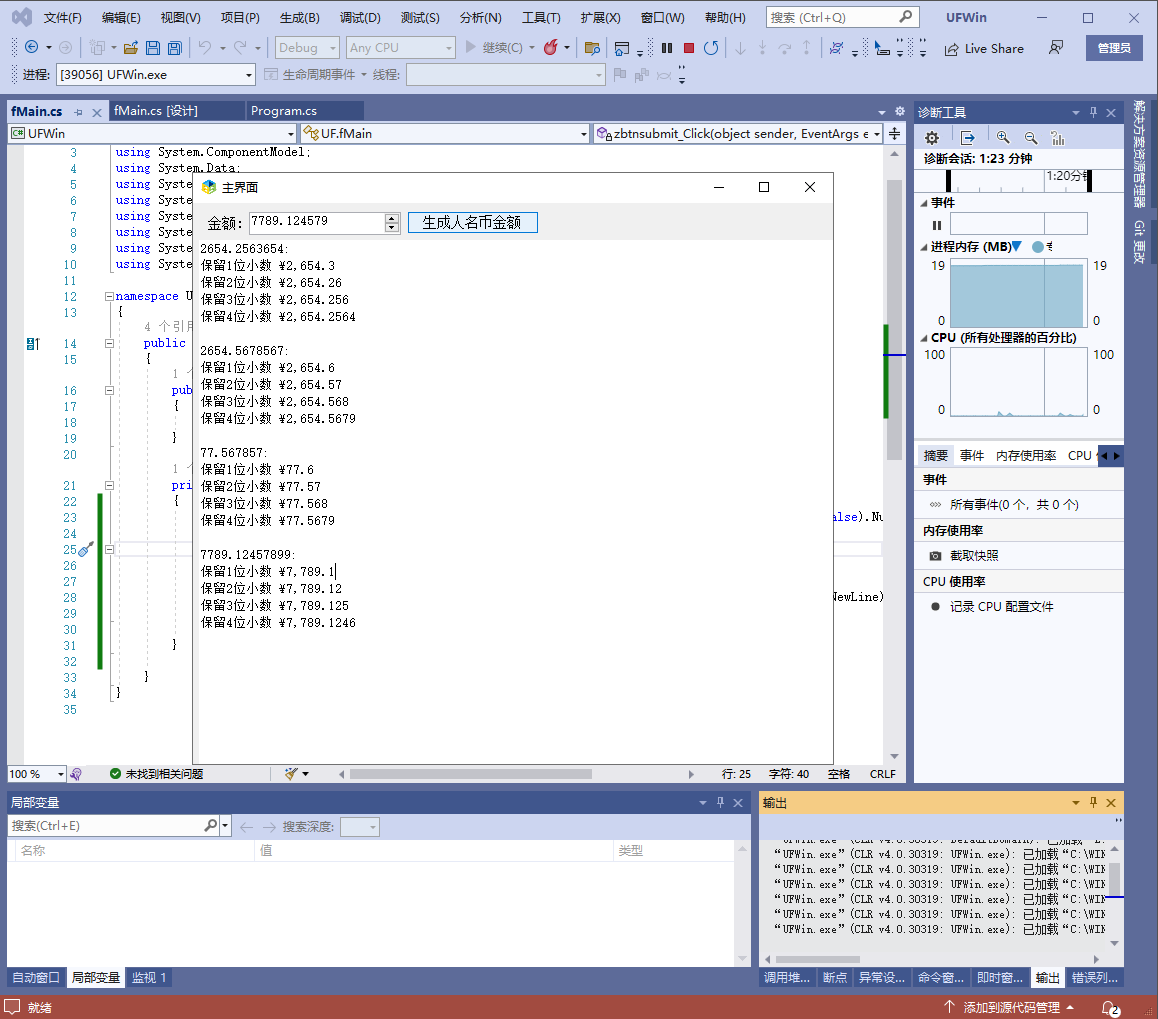Select the 内存使用率 diagnostic tab
The image size is (1158, 1019).
(1026, 456)
